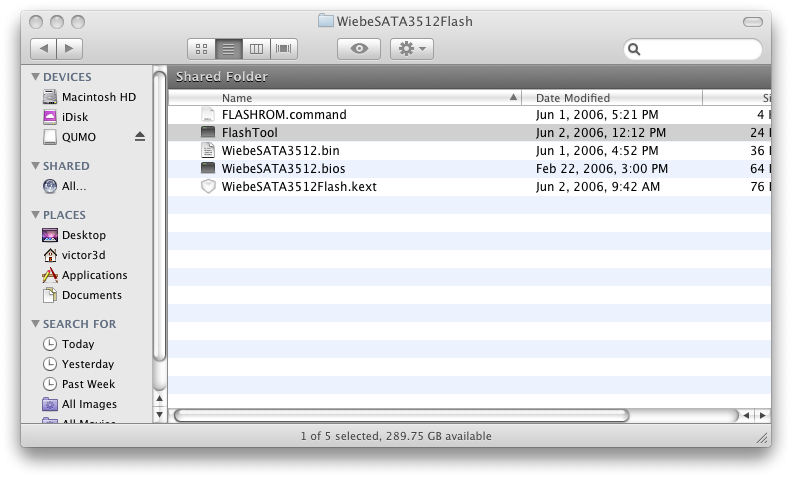Switch to column view
This screenshot has width=792, height=478.
click(x=256, y=49)
